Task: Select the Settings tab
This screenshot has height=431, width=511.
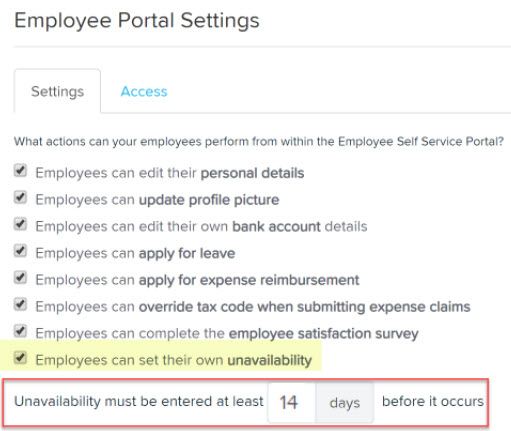Action: pyautogui.click(x=57, y=91)
